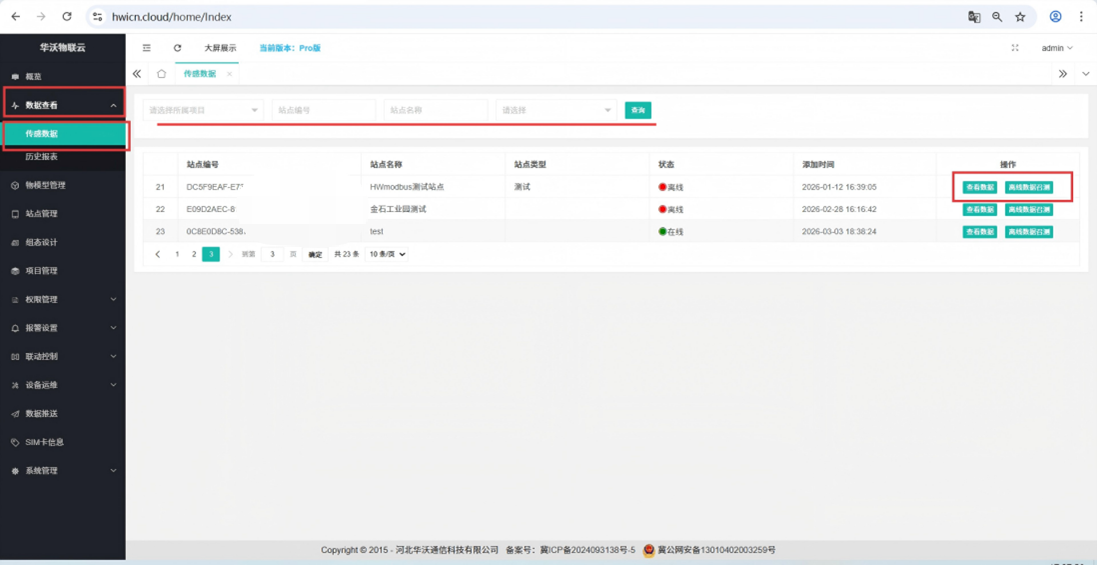The width and height of the screenshot is (1097, 565).
Task: Click the 站点名称 search input field
Action: pos(435,110)
